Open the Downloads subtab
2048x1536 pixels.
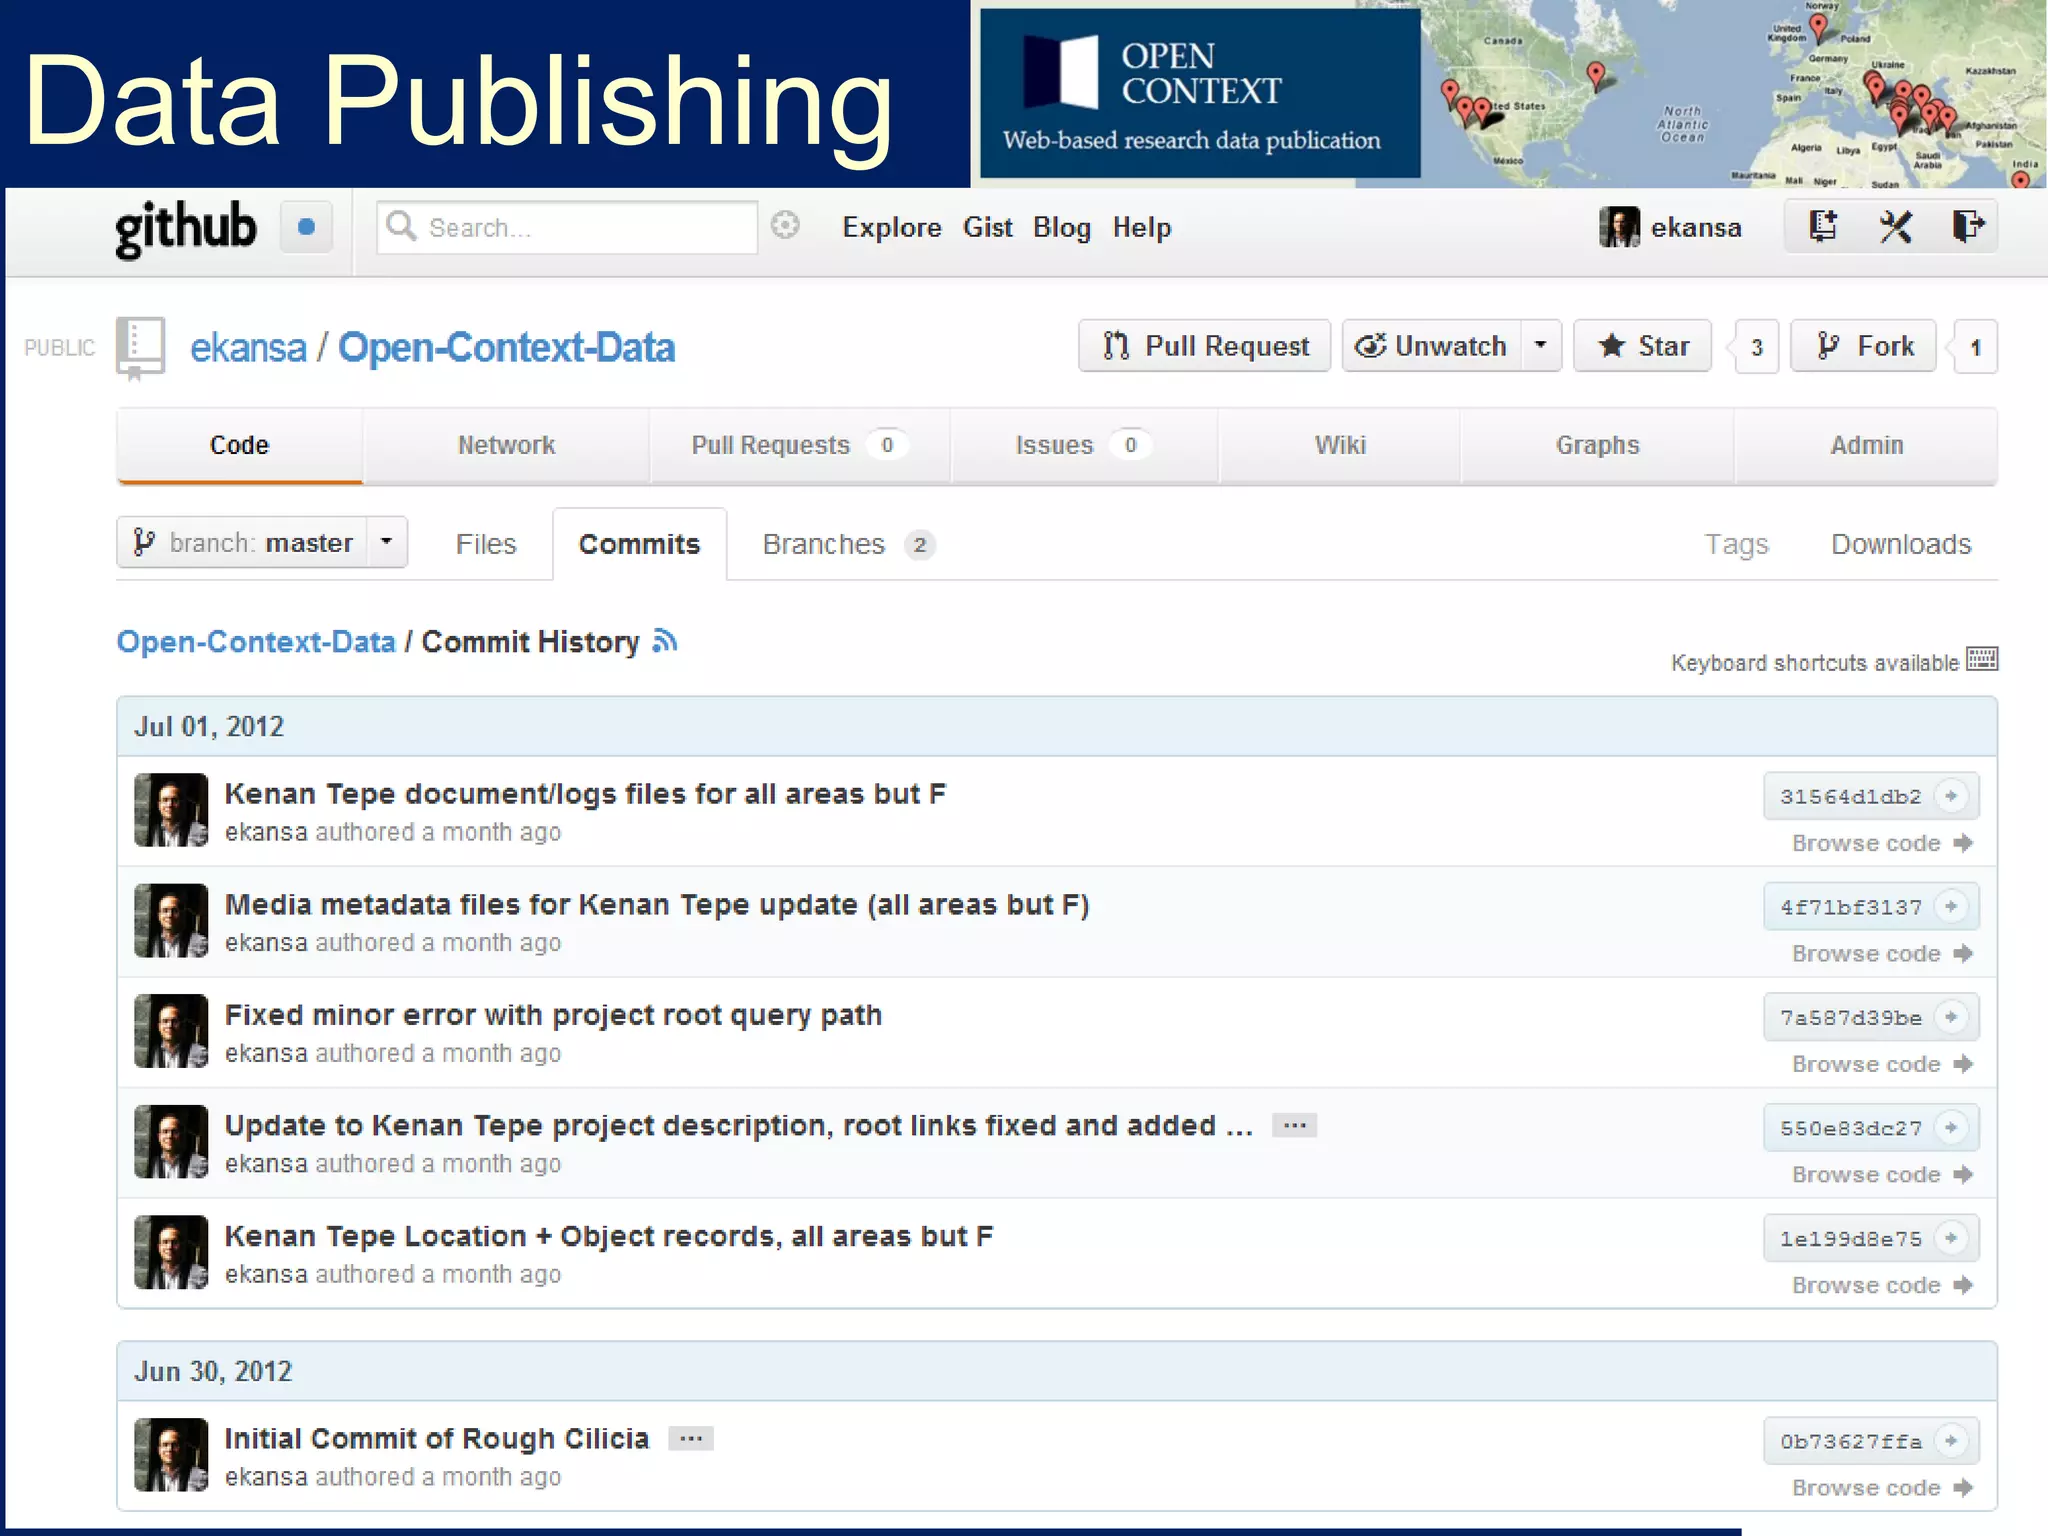pos(1901,544)
